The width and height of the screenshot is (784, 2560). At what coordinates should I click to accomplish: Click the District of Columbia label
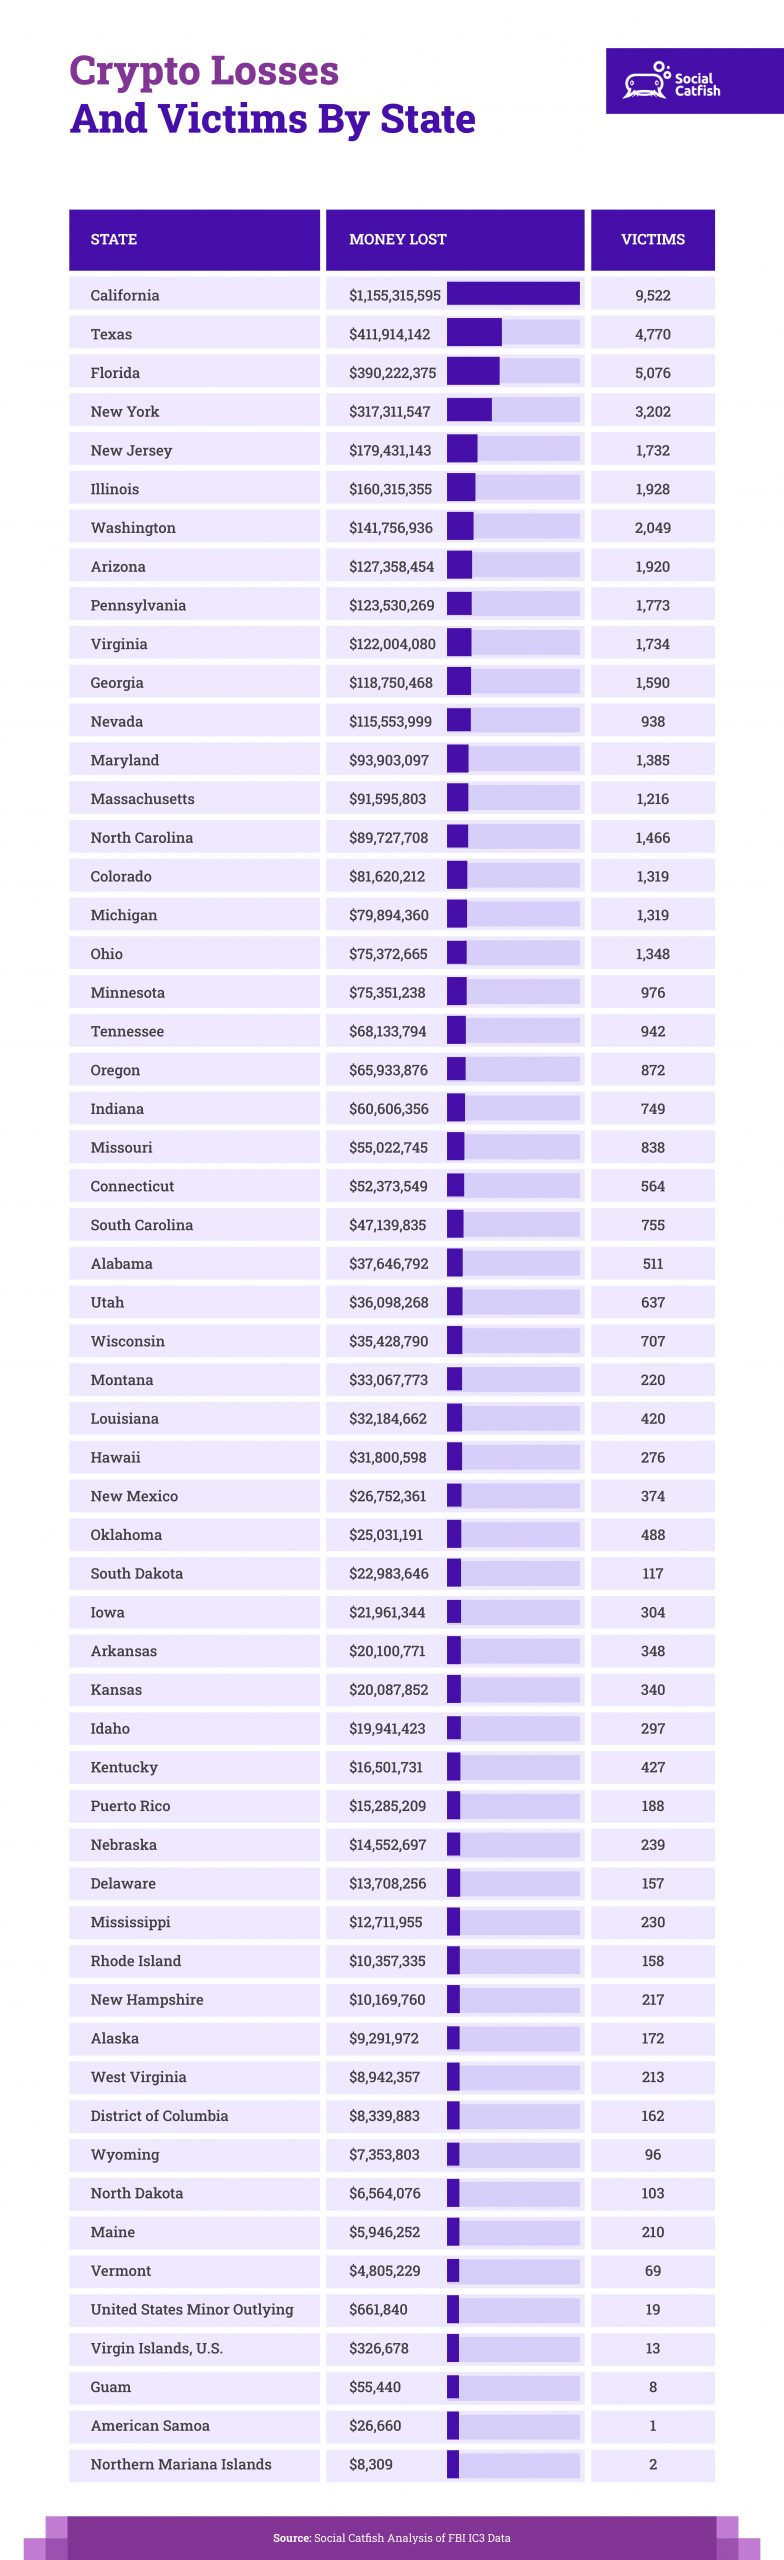point(159,2116)
